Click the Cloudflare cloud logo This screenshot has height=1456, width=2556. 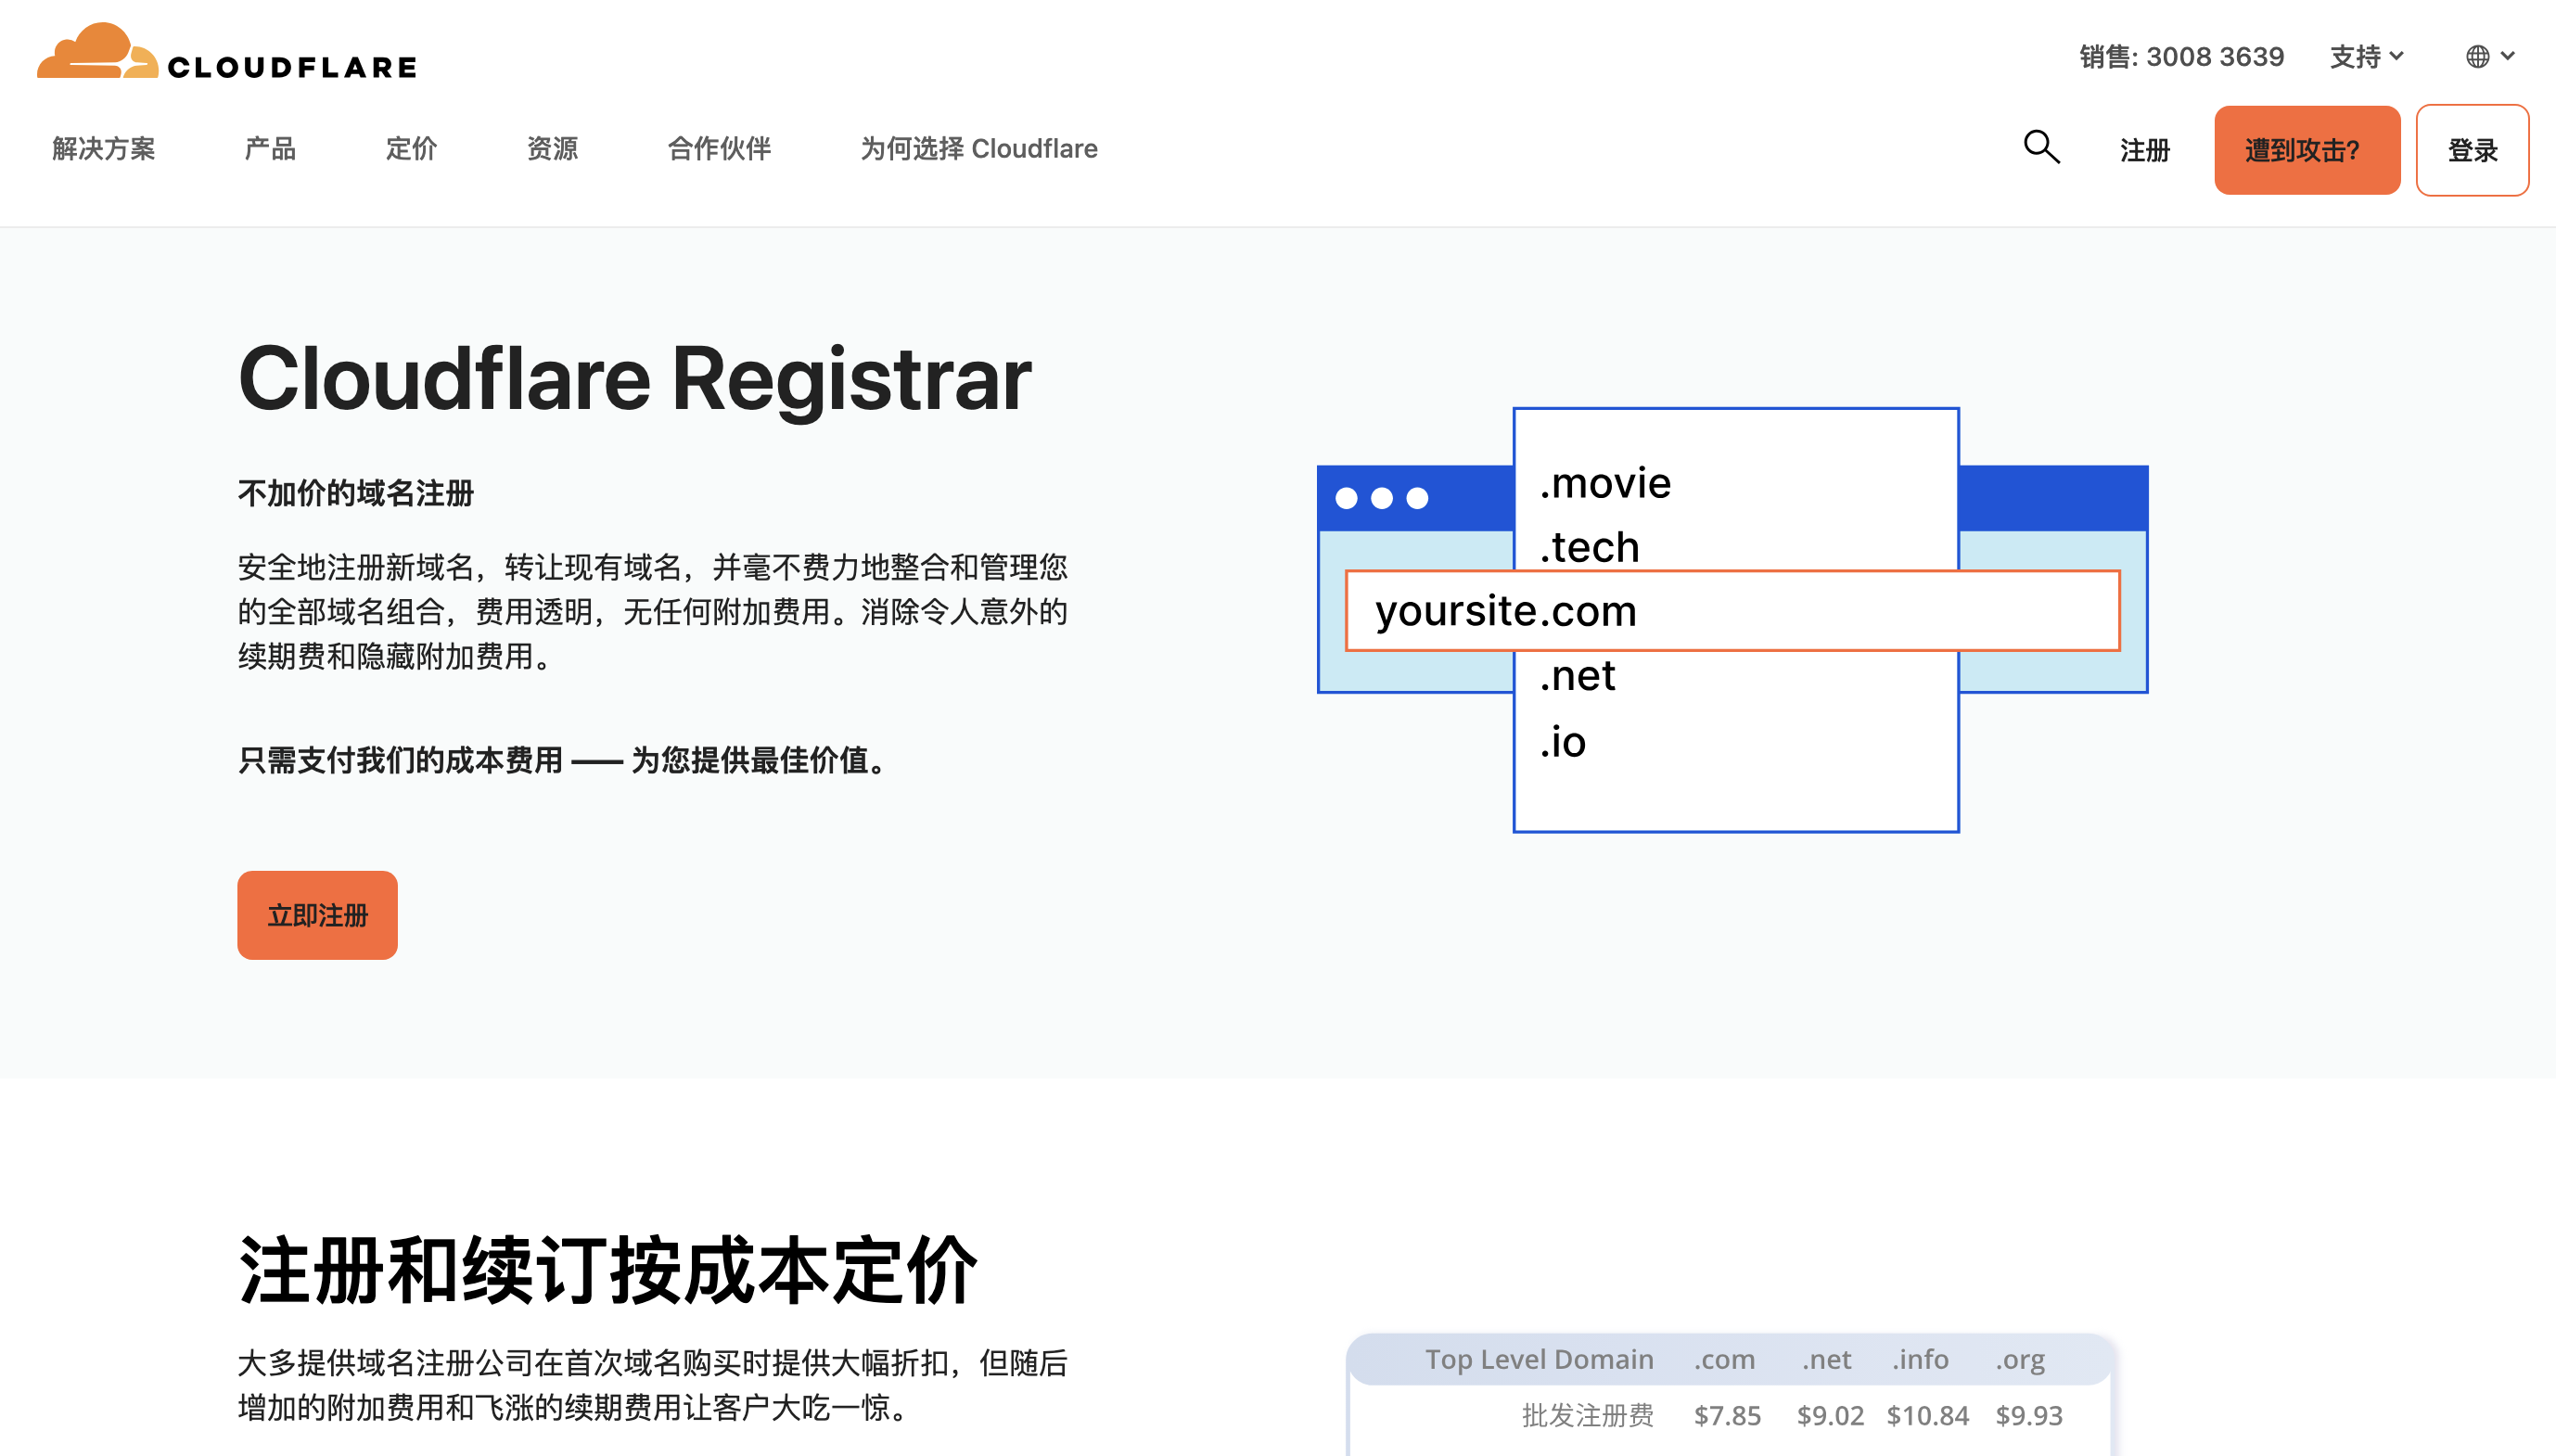[x=97, y=52]
